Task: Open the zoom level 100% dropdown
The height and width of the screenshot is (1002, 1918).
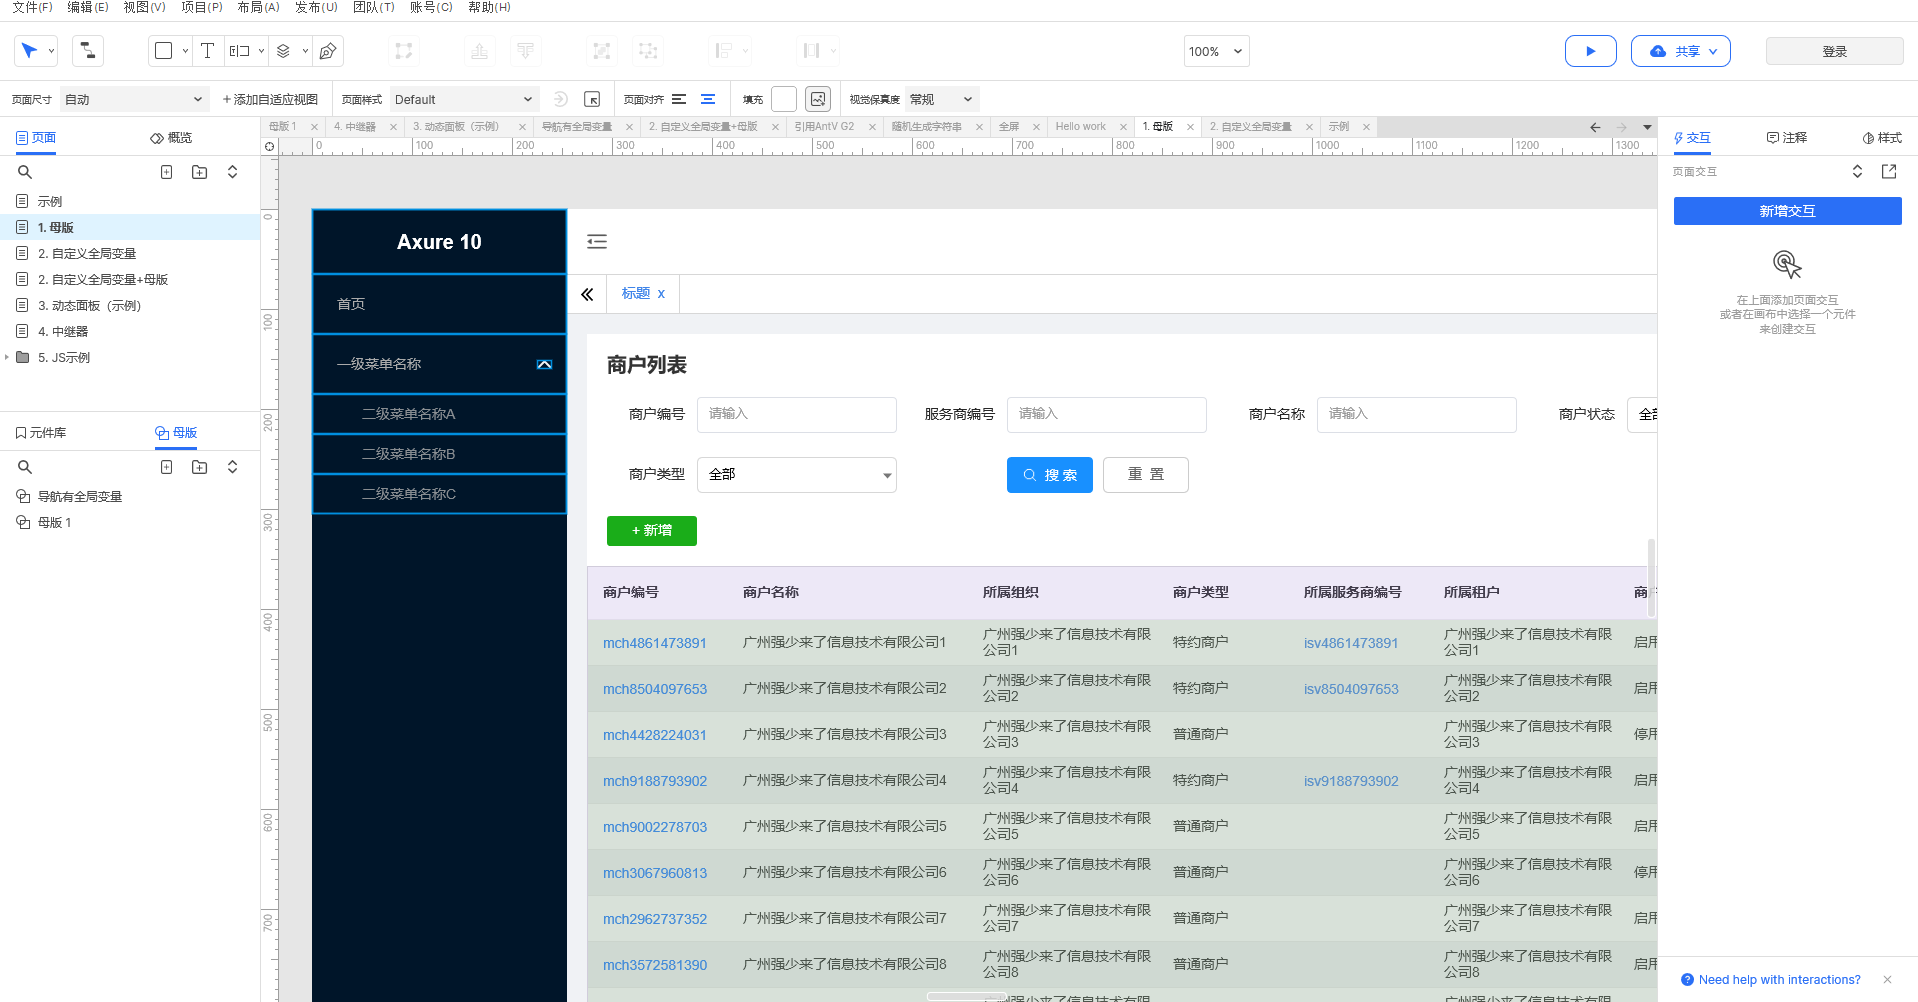Action: (x=1216, y=51)
